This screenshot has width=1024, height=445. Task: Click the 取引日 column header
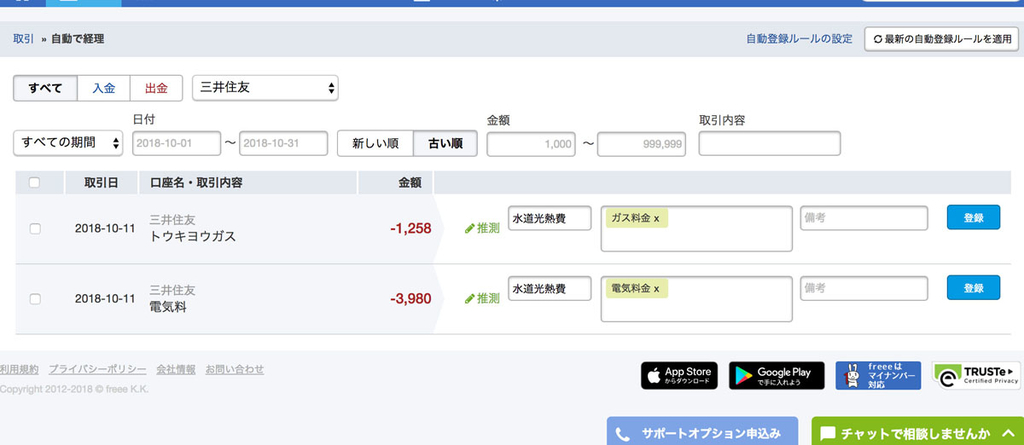tap(101, 183)
